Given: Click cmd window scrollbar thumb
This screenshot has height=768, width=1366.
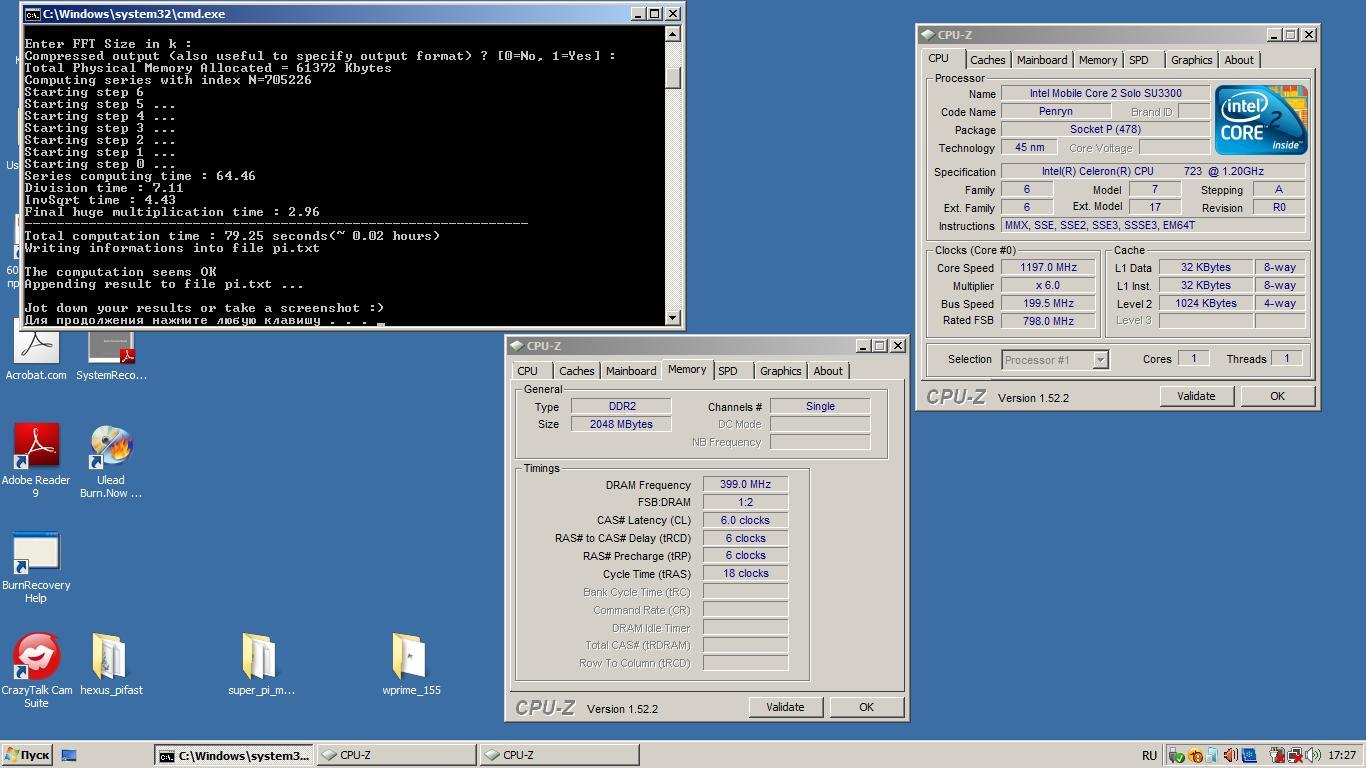Looking at the screenshot, I should pyautogui.click(x=673, y=77).
